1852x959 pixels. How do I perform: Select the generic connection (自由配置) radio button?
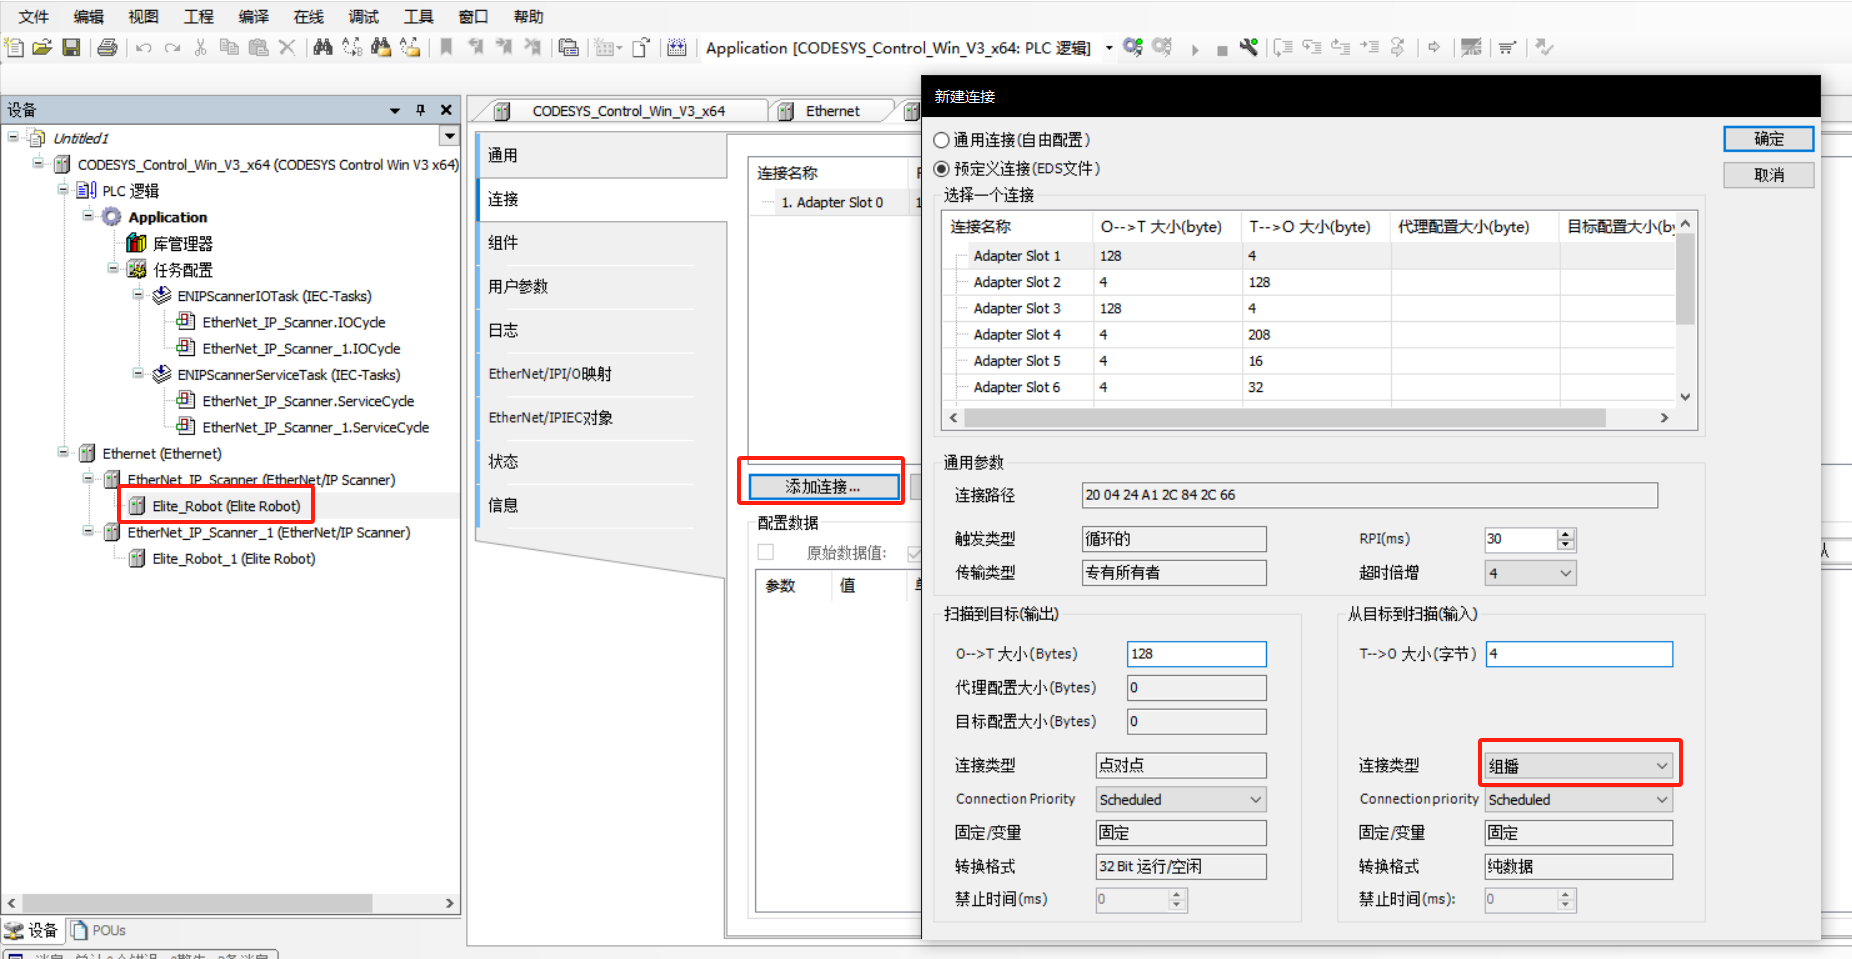[941, 140]
